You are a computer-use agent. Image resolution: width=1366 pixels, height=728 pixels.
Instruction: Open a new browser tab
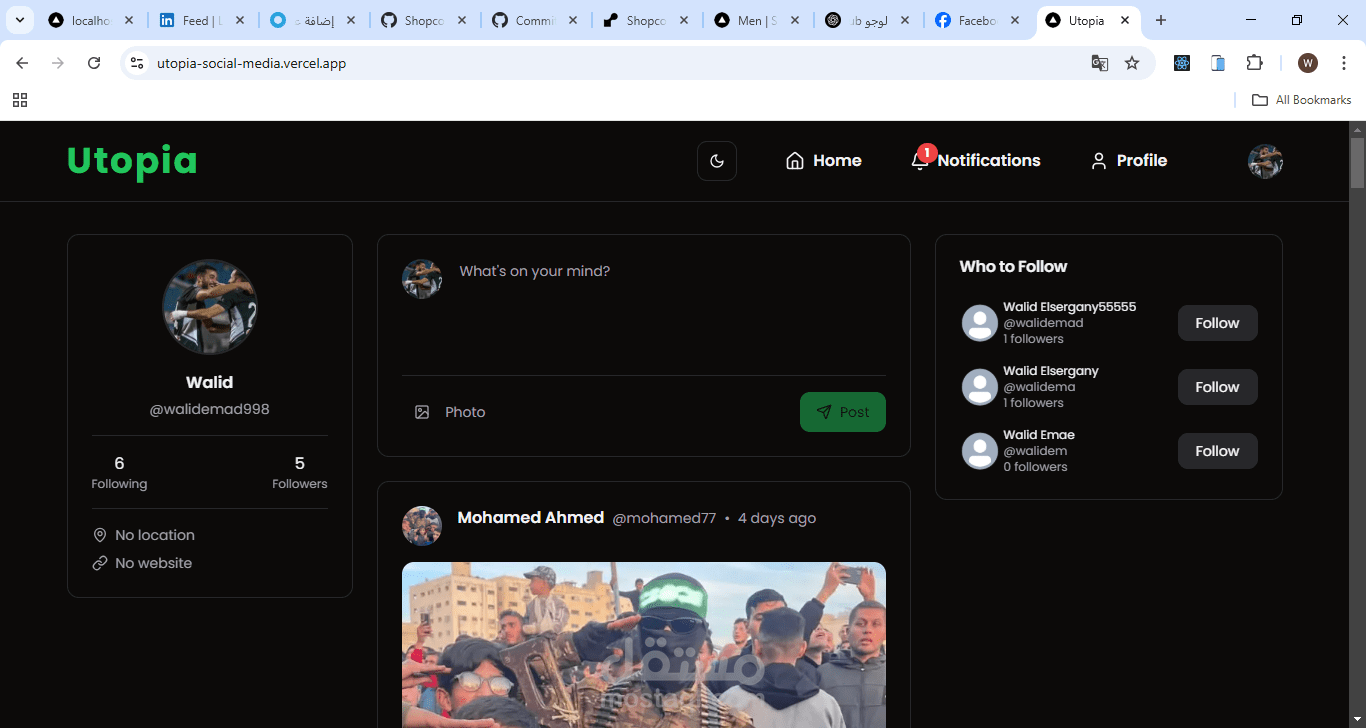pos(1161,20)
